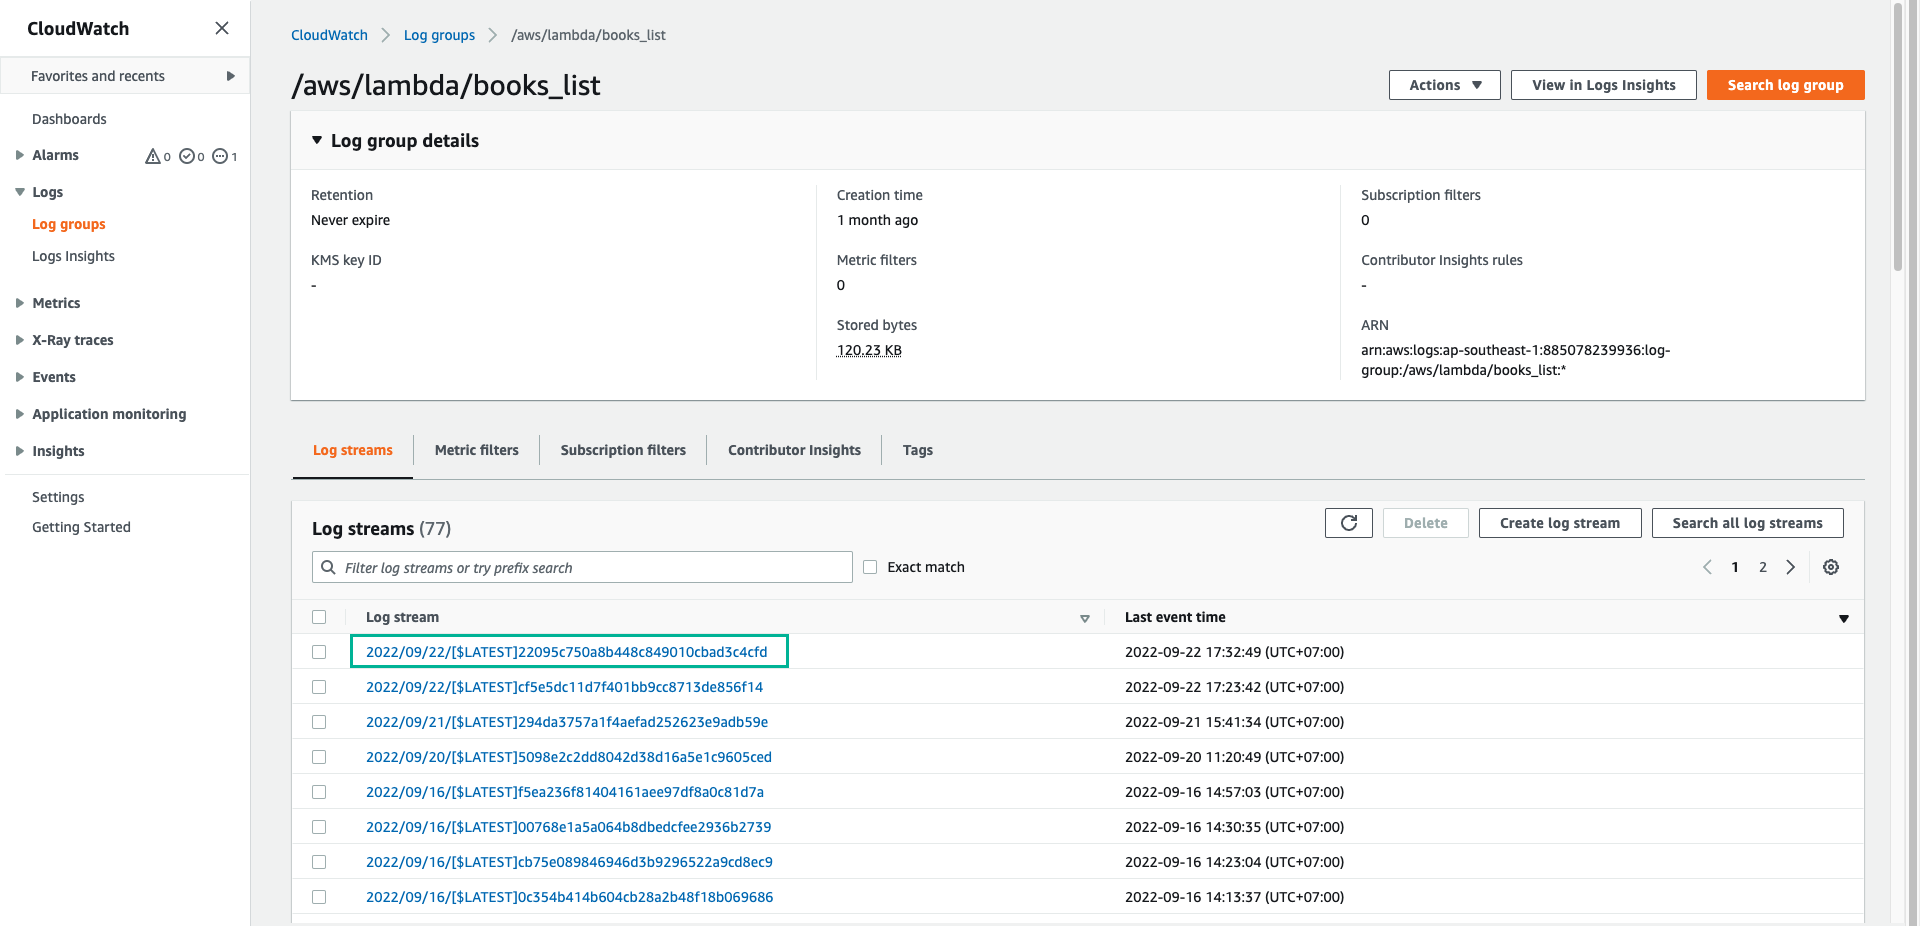Focus the Filter log streams search field

pyautogui.click(x=582, y=567)
